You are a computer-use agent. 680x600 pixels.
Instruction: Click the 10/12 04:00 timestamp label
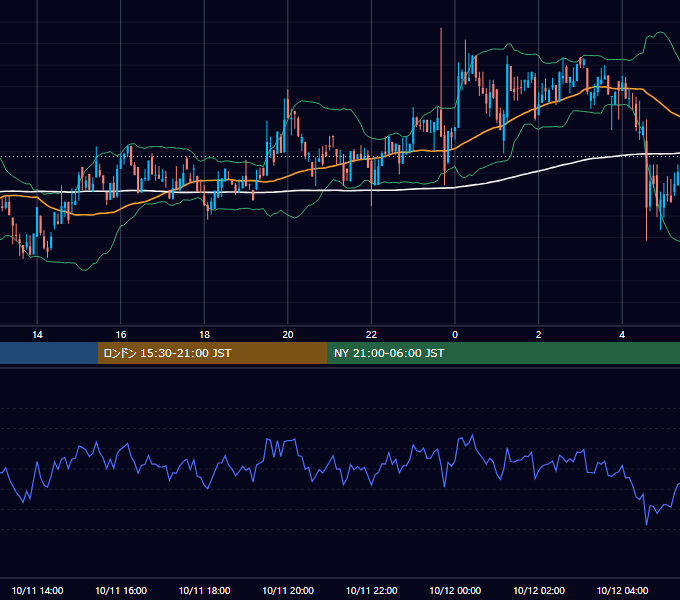(x=622, y=590)
